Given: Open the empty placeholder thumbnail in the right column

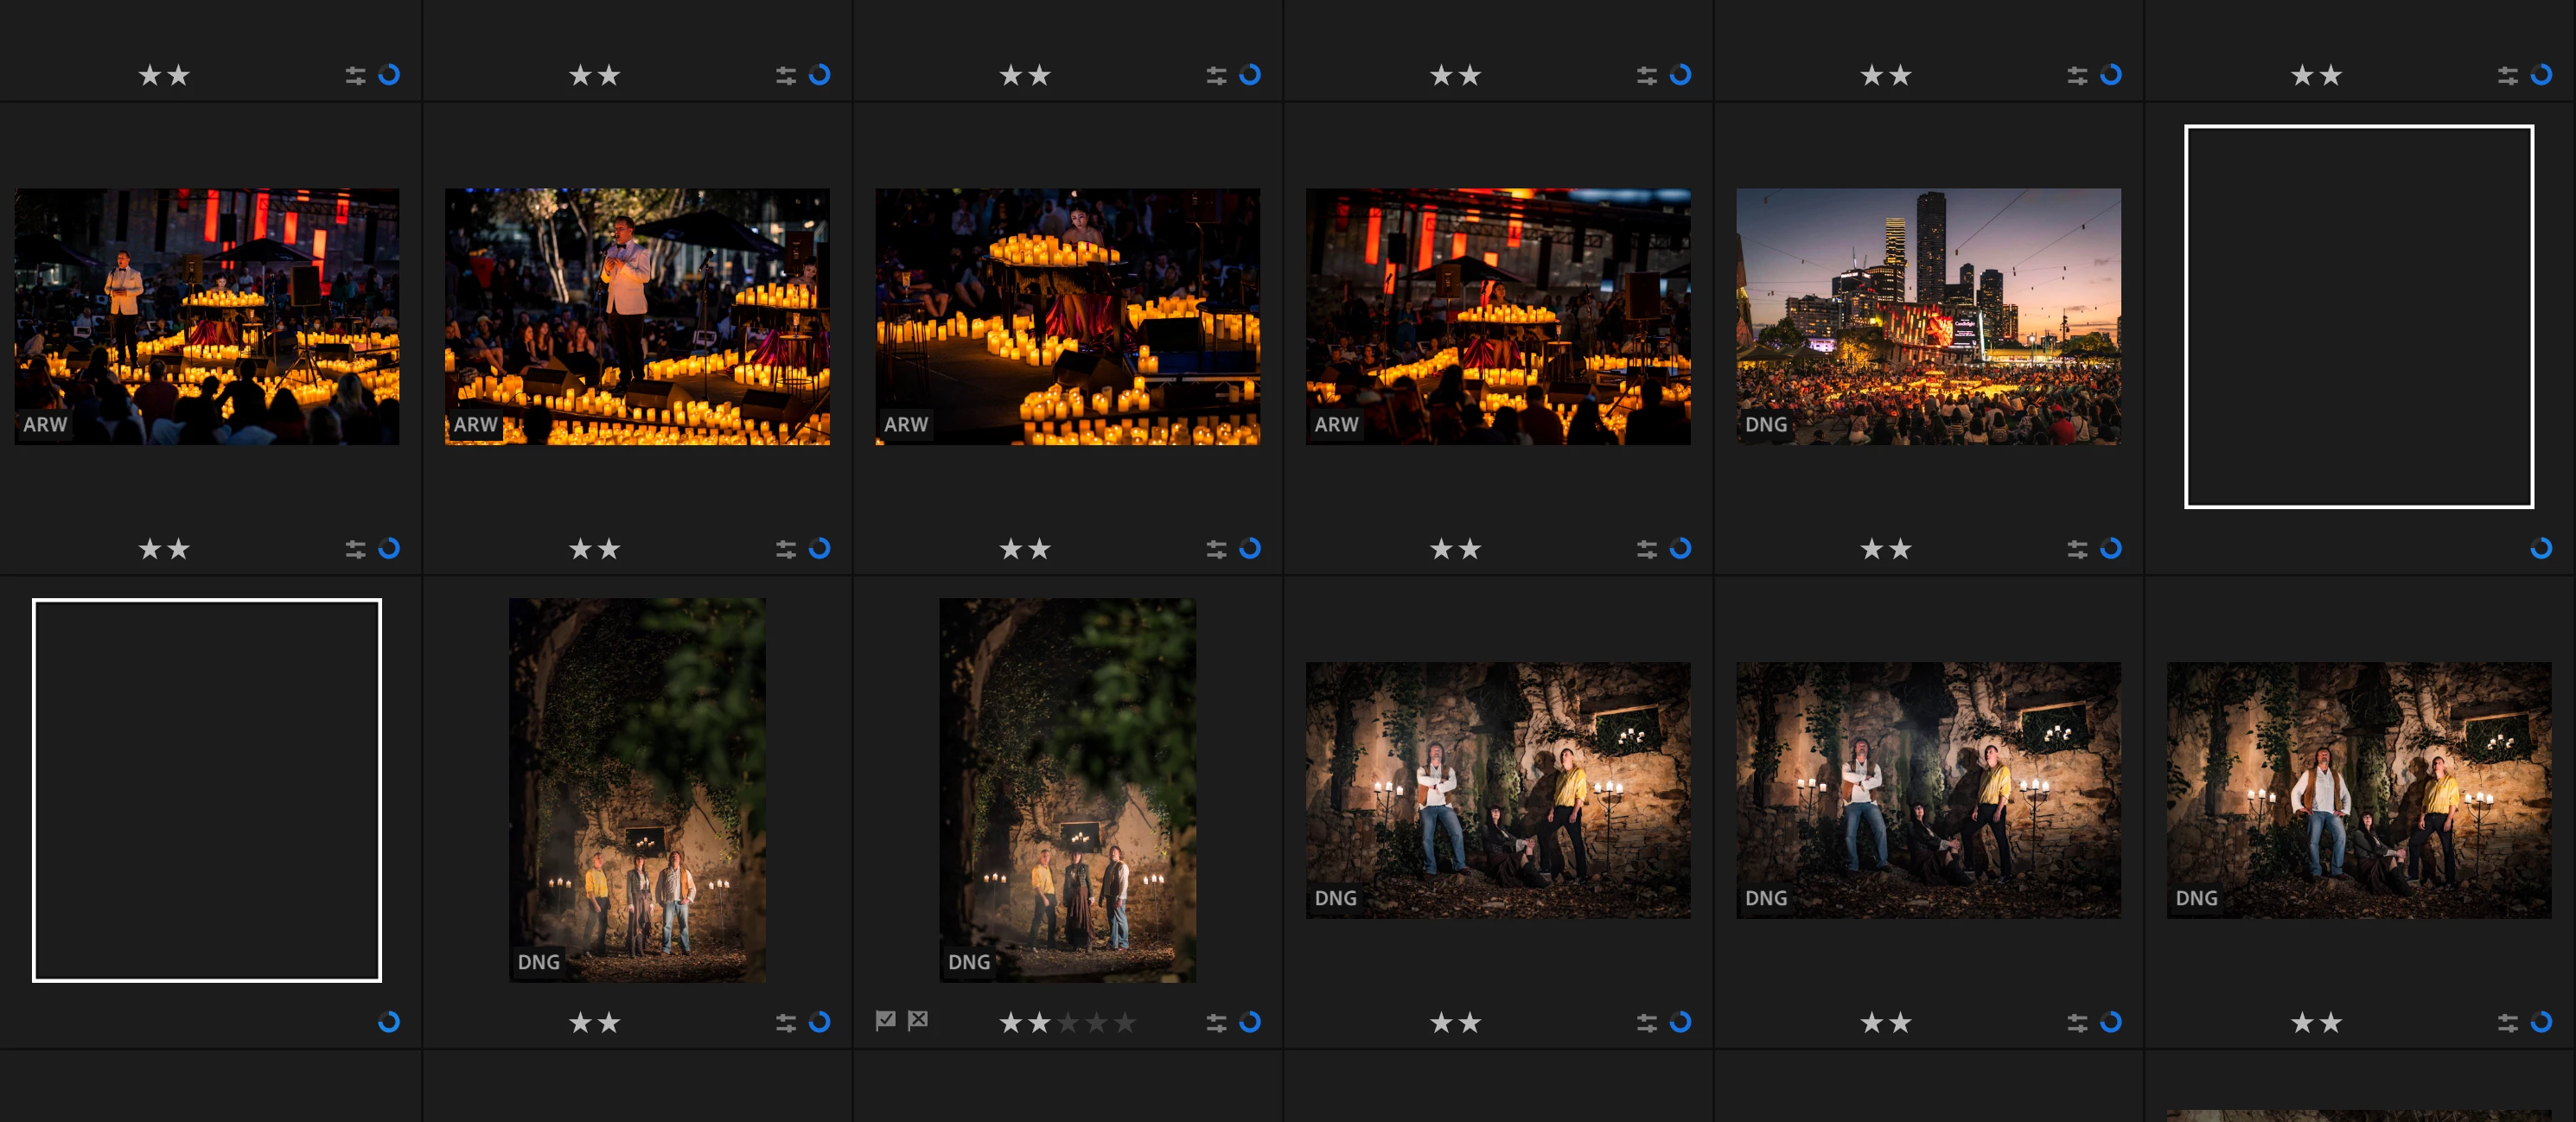Looking at the screenshot, I should (2358, 316).
